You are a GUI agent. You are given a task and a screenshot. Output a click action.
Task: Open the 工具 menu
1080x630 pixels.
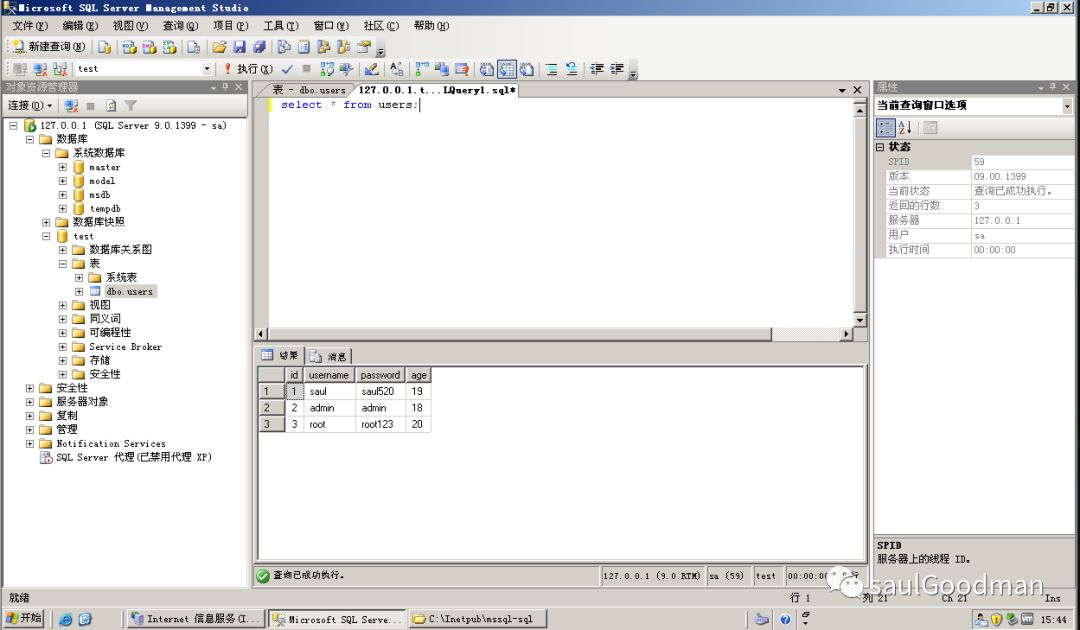pyautogui.click(x=281, y=25)
